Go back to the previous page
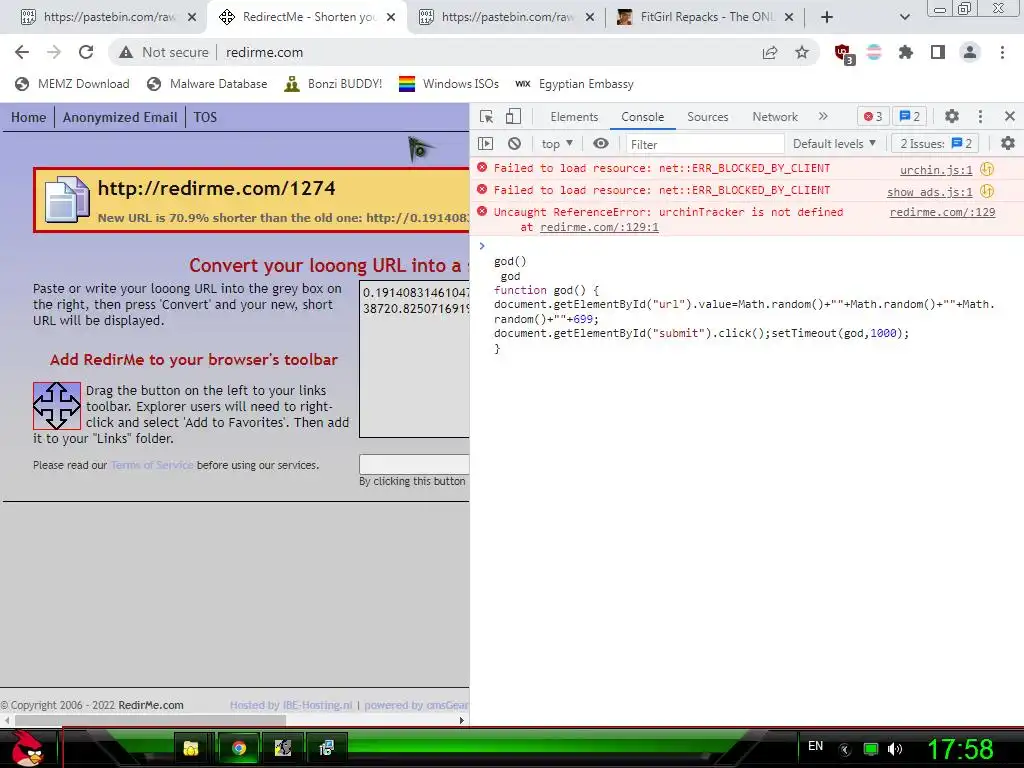1024x768 pixels. point(22,52)
